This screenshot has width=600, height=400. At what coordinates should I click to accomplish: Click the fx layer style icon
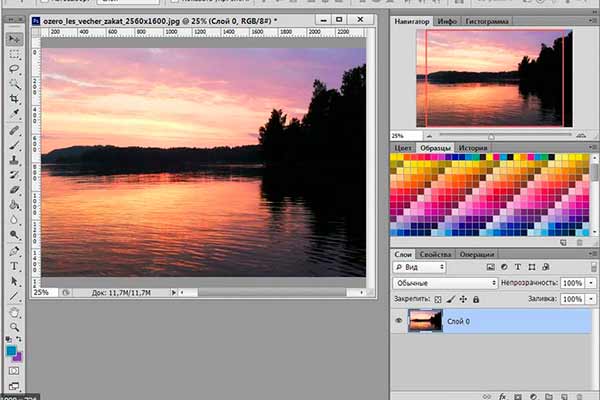point(502,396)
